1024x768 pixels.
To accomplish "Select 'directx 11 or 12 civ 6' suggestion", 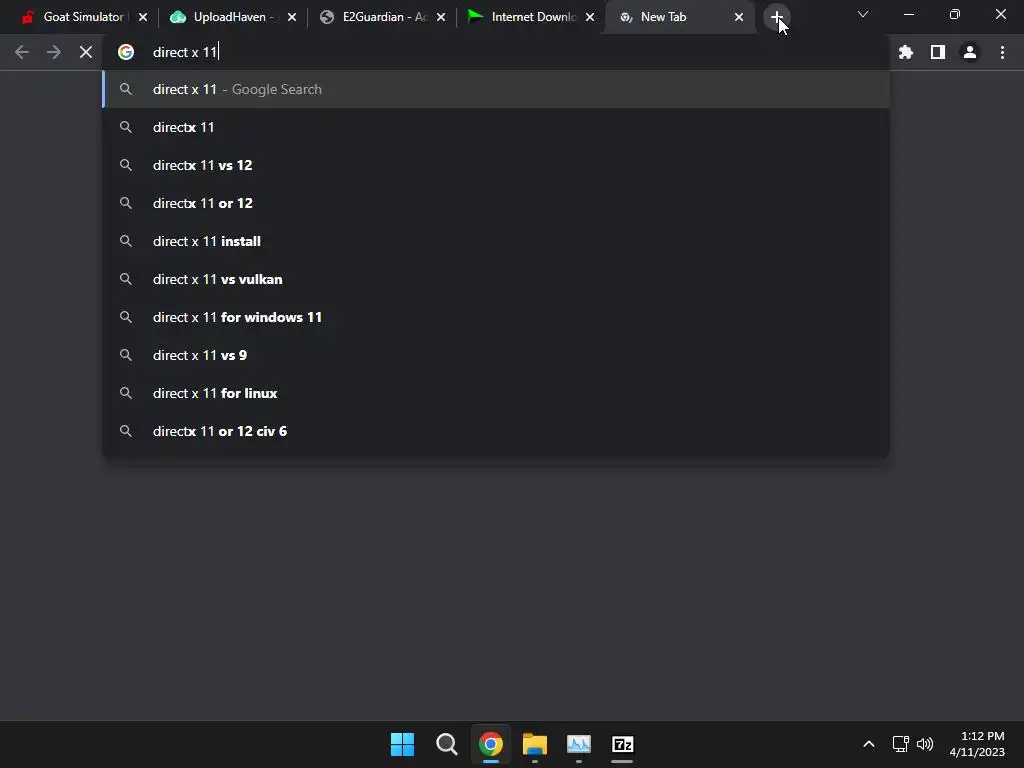I will (x=496, y=430).
